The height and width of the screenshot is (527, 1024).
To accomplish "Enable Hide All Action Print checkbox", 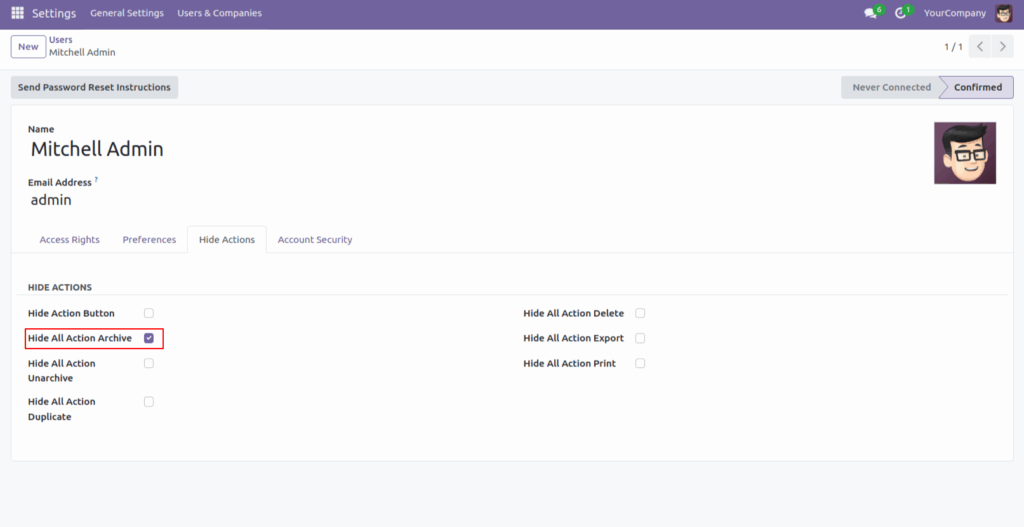I will point(640,363).
